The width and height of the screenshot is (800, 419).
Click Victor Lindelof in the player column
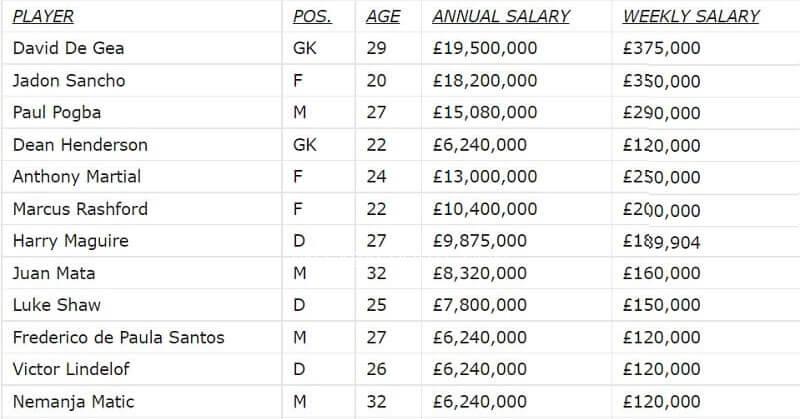[71, 369]
